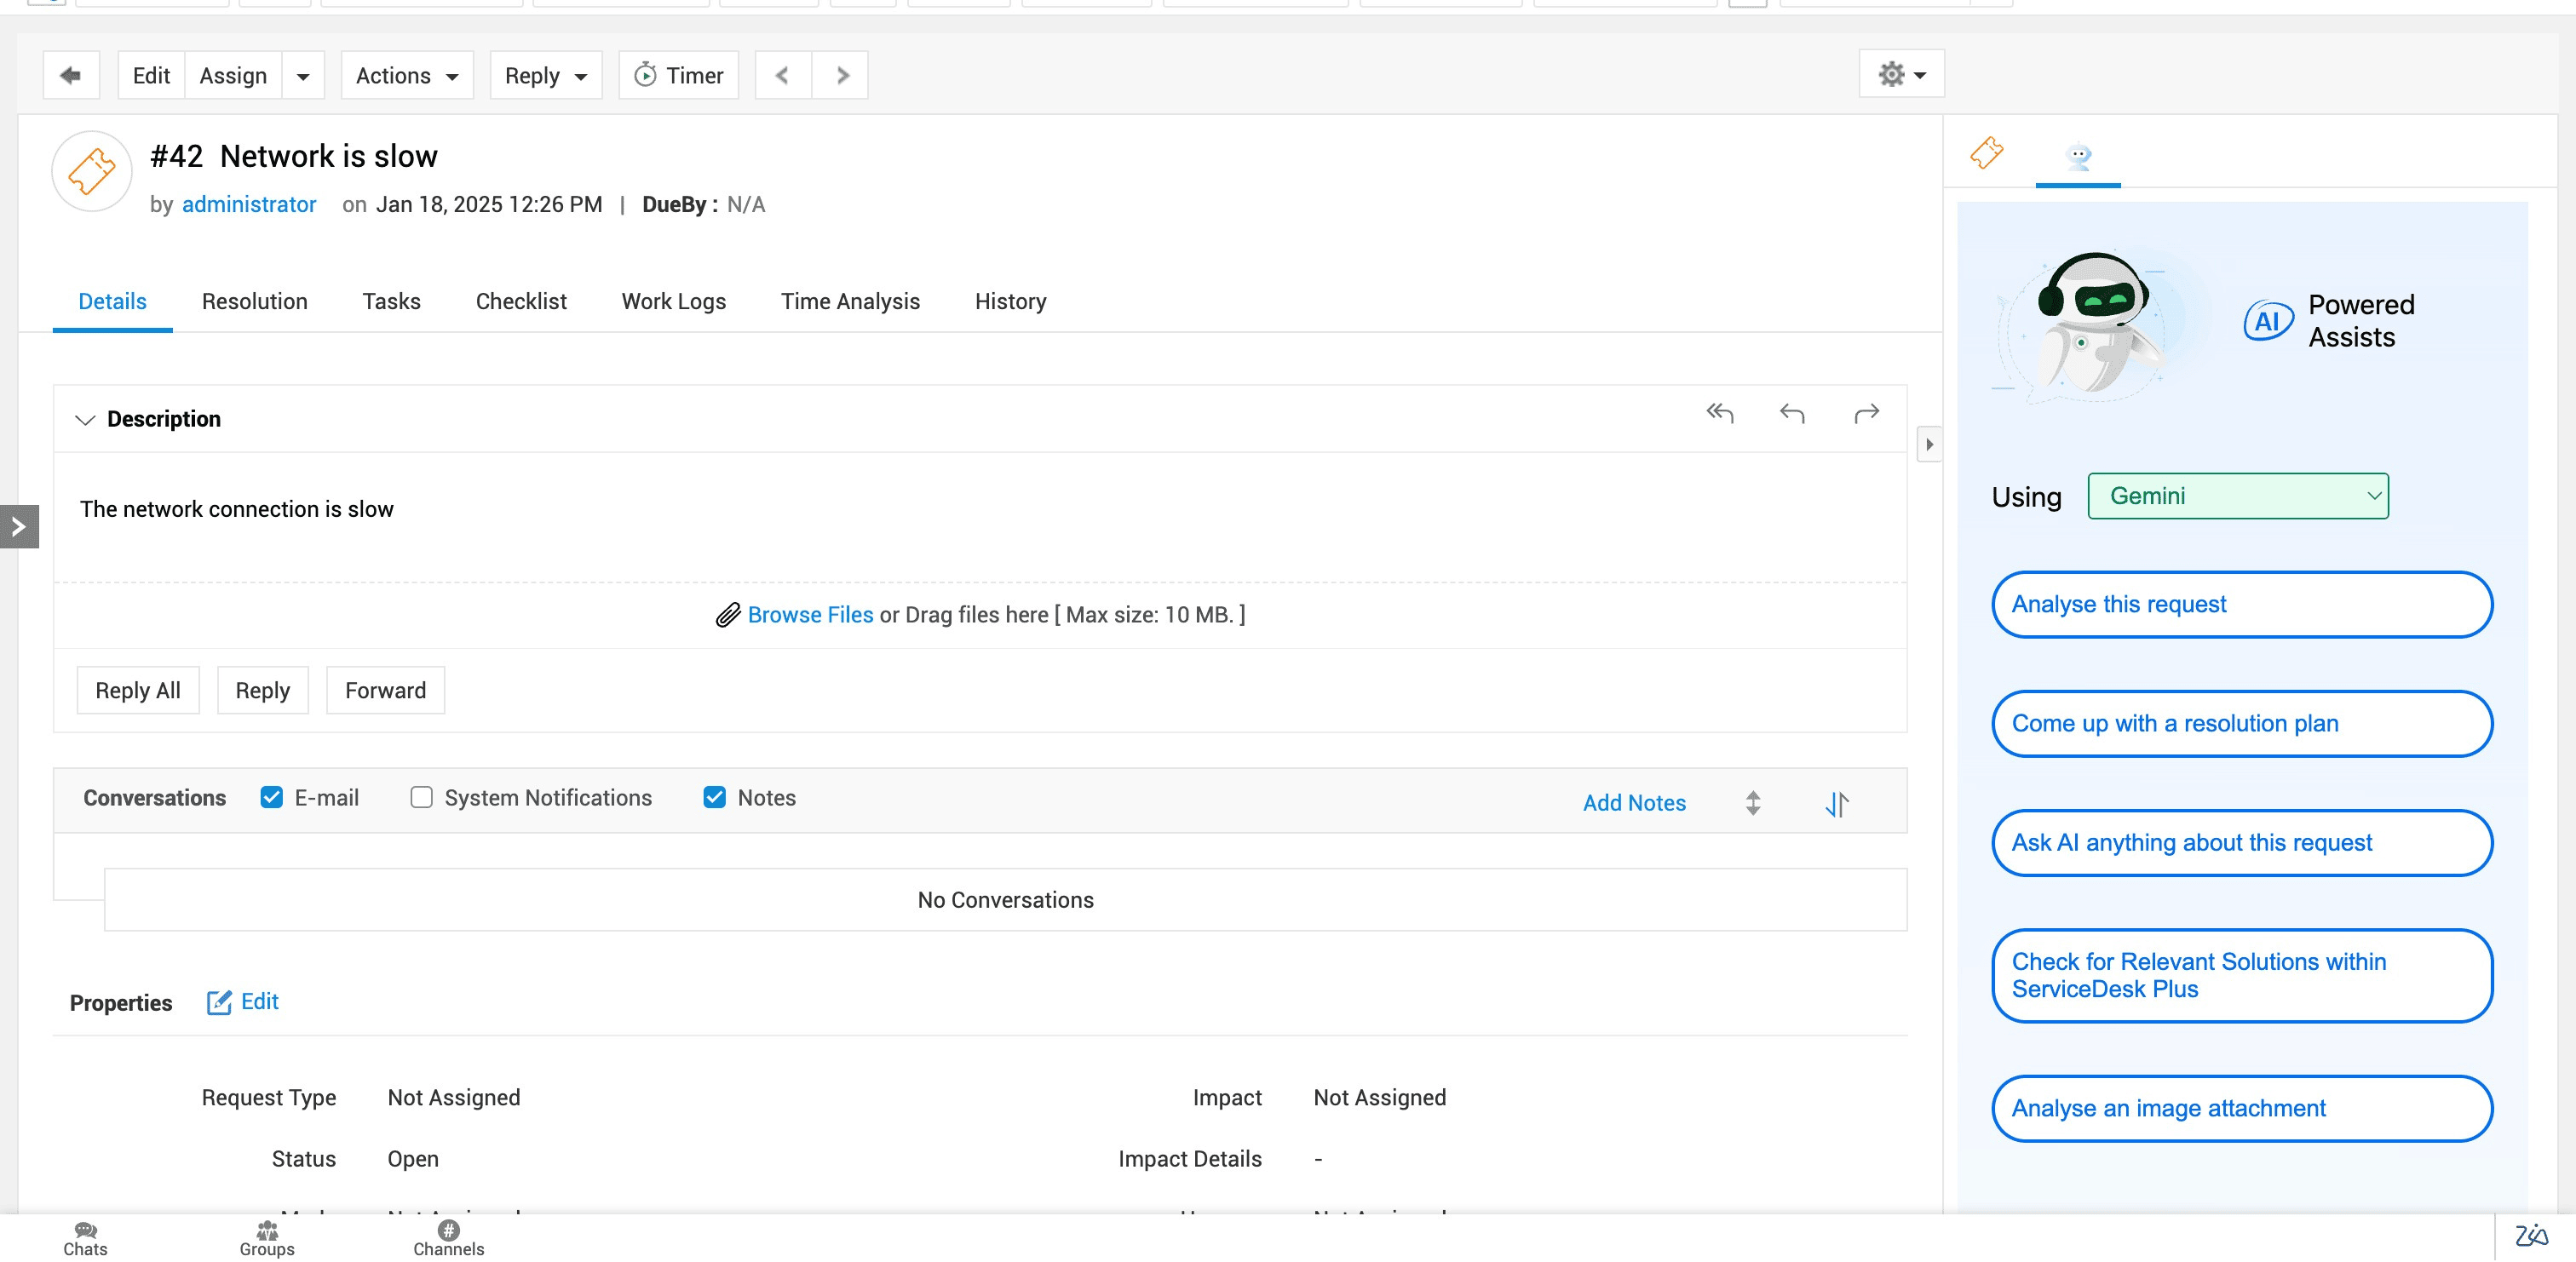Image resolution: width=2576 pixels, height=1262 pixels.
Task: Click the conversation sort order icon
Action: click(1837, 803)
